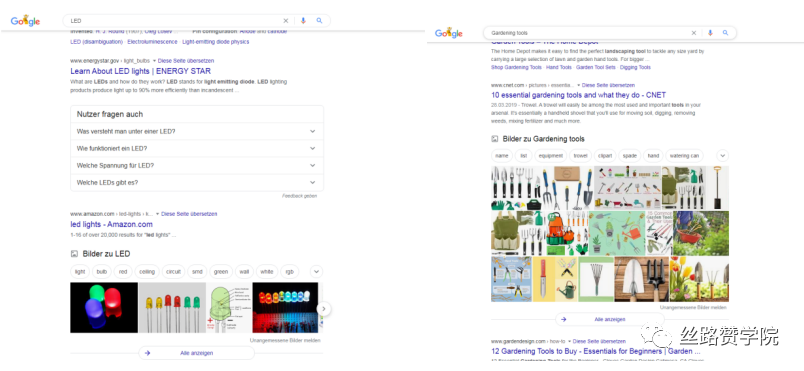This screenshot has height=371, width=804.
Task: Expand 'Wie funktioniert ein LED?' question
Action: point(197,148)
